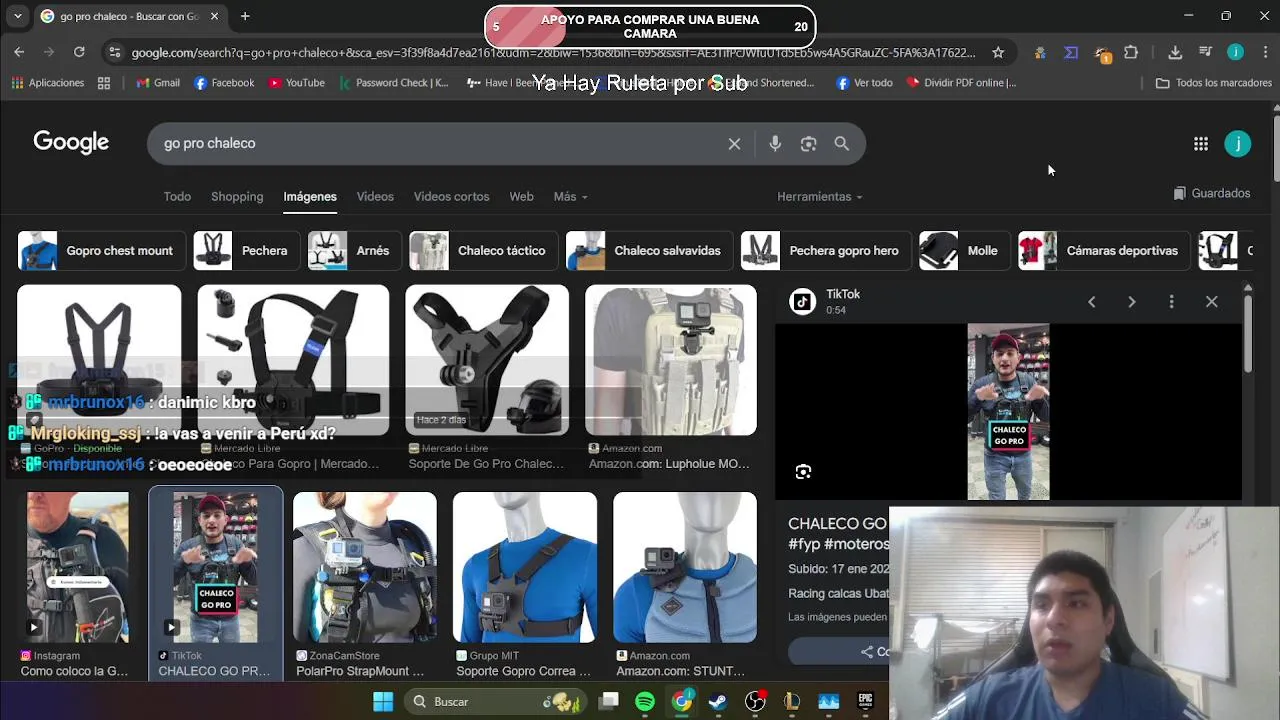This screenshot has height=720, width=1280.
Task: Open Steam from the taskbar
Action: pos(717,702)
